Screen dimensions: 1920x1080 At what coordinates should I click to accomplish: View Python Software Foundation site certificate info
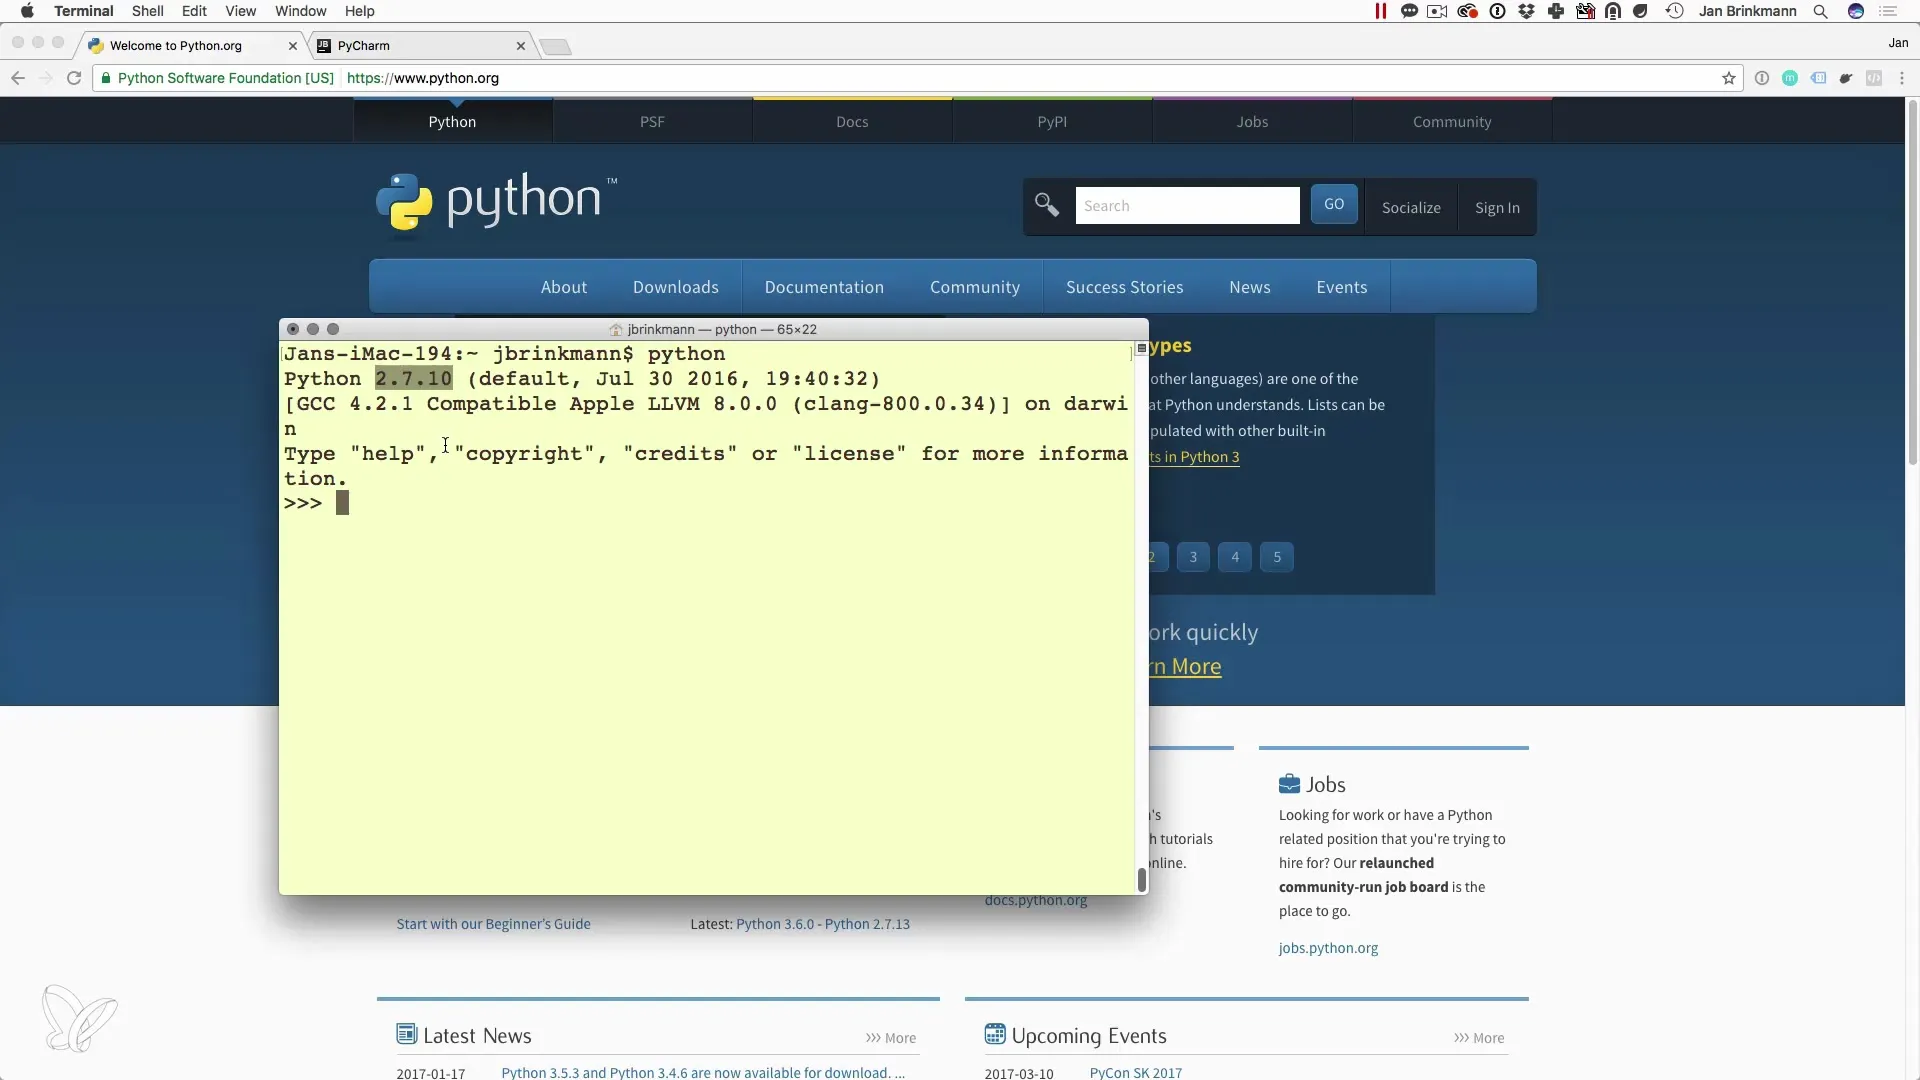[x=218, y=78]
